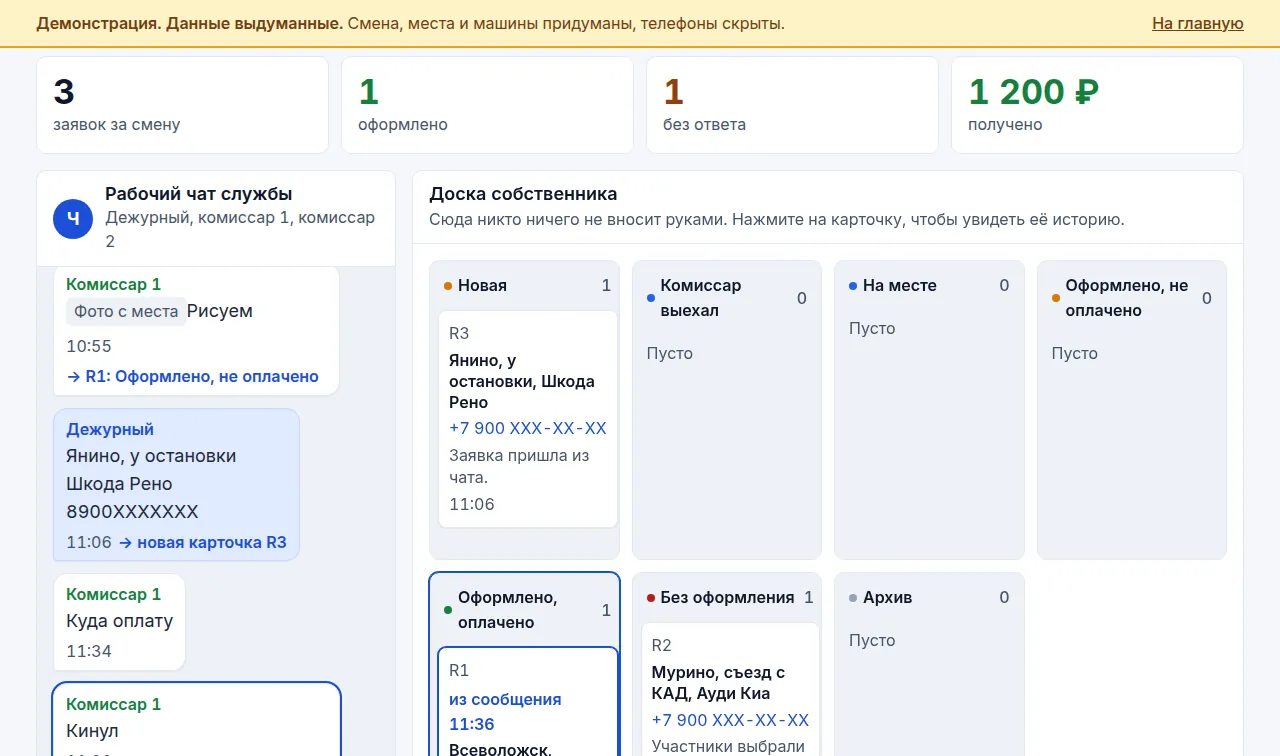Click the 'Оформлено, не оплачено' column header
The width and height of the screenshot is (1280, 756).
[x=1132, y=298]
